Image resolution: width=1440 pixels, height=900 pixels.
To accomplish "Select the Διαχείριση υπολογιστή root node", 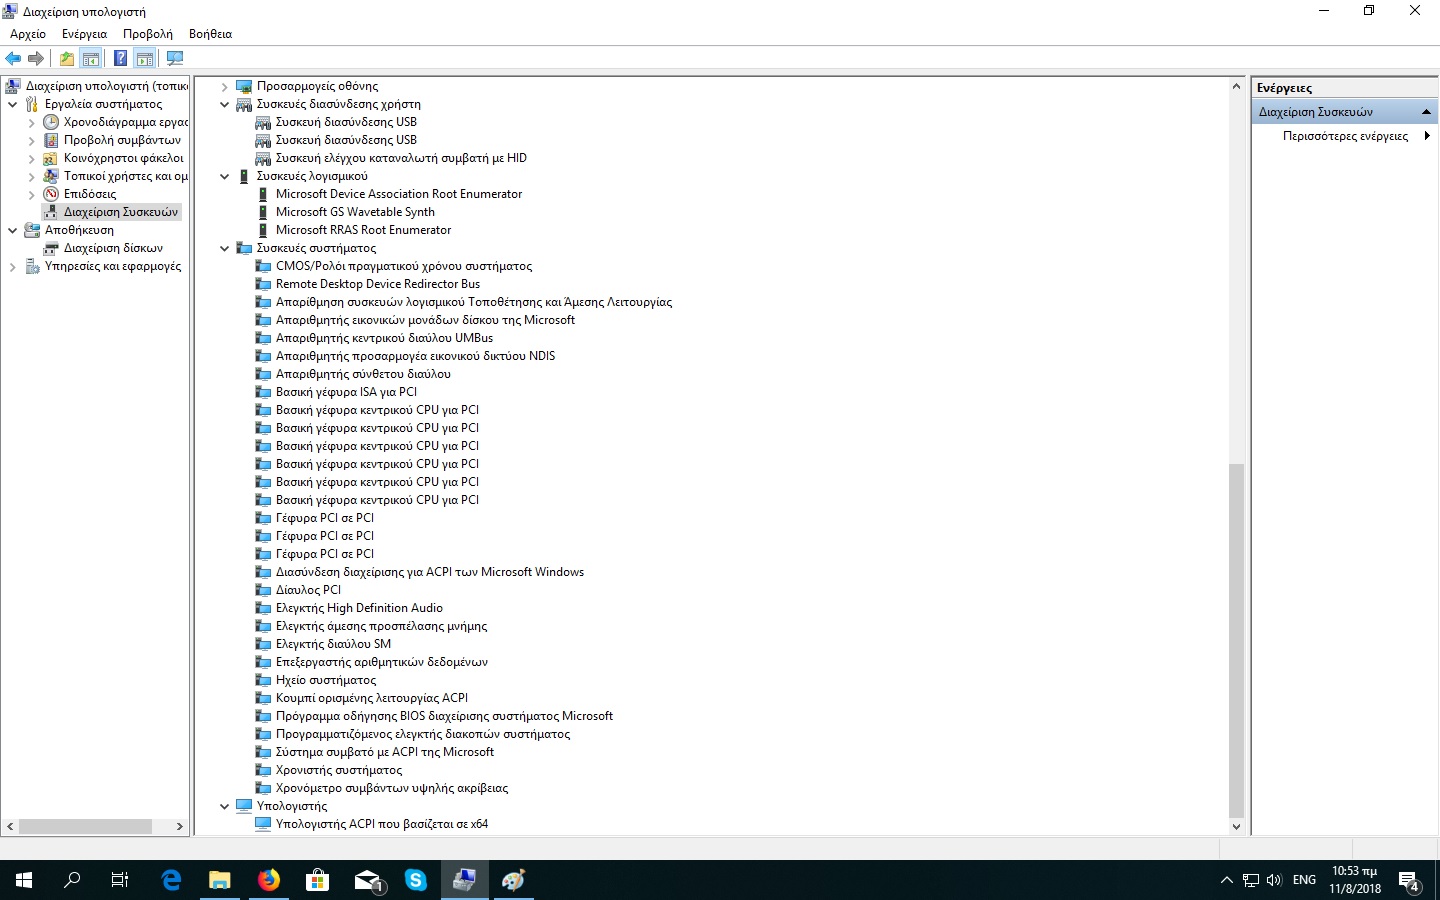I will [107, 86].
